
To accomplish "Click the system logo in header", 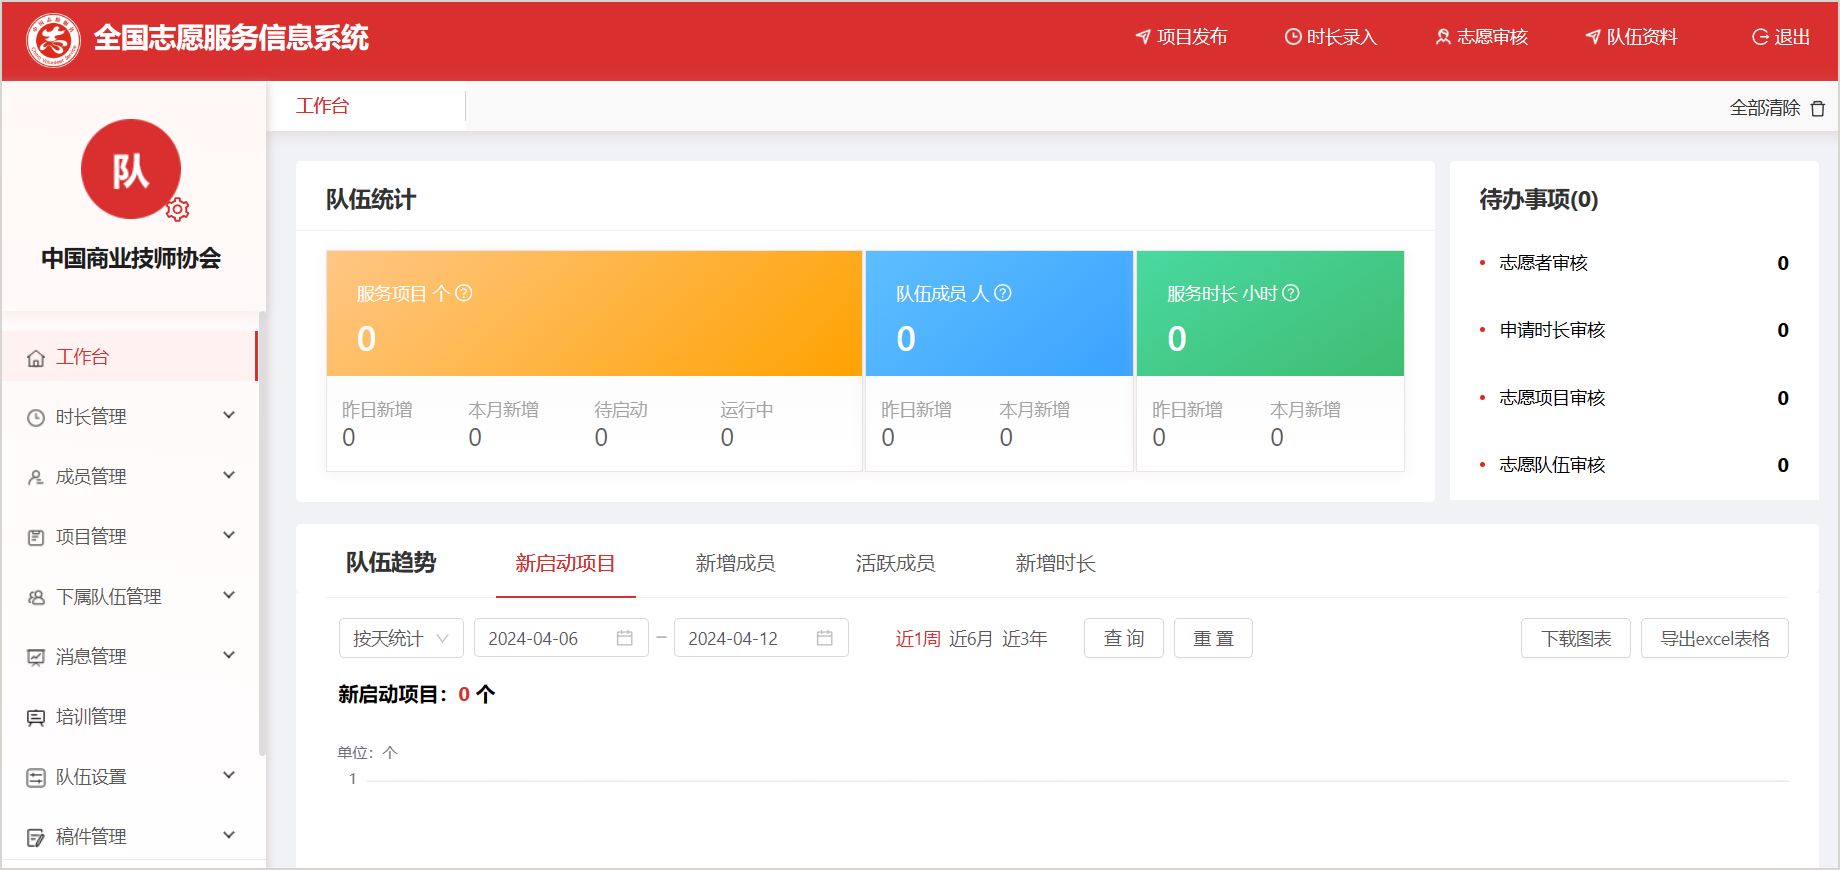I will click(53, 40).
